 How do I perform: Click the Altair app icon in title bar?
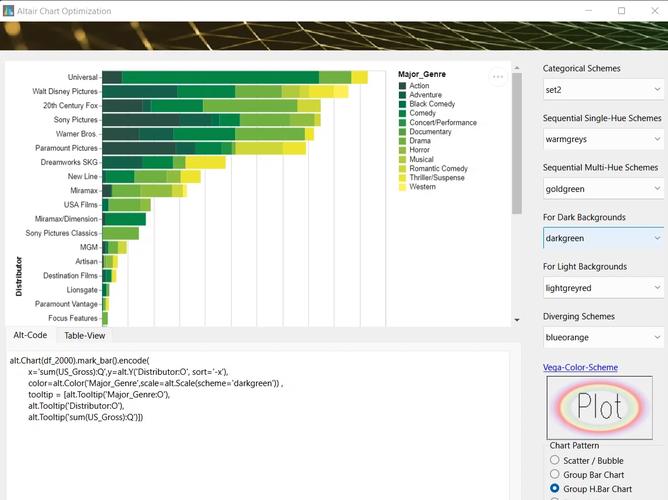pos(9,10)
